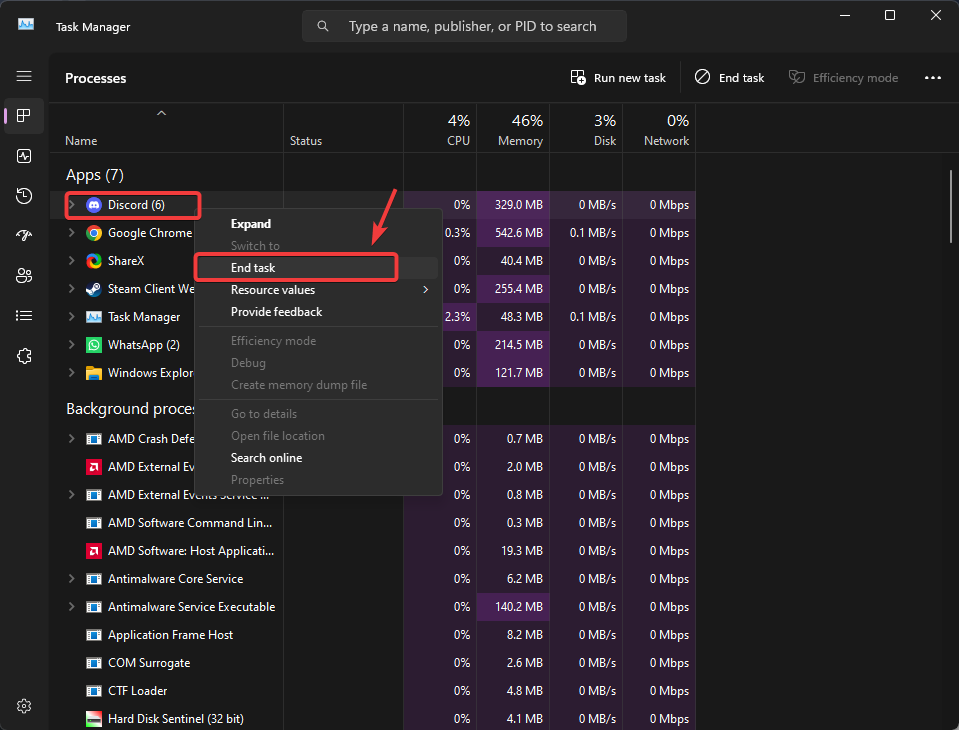
Task: Open the three-dot more options menu
Action: point(932,78)
